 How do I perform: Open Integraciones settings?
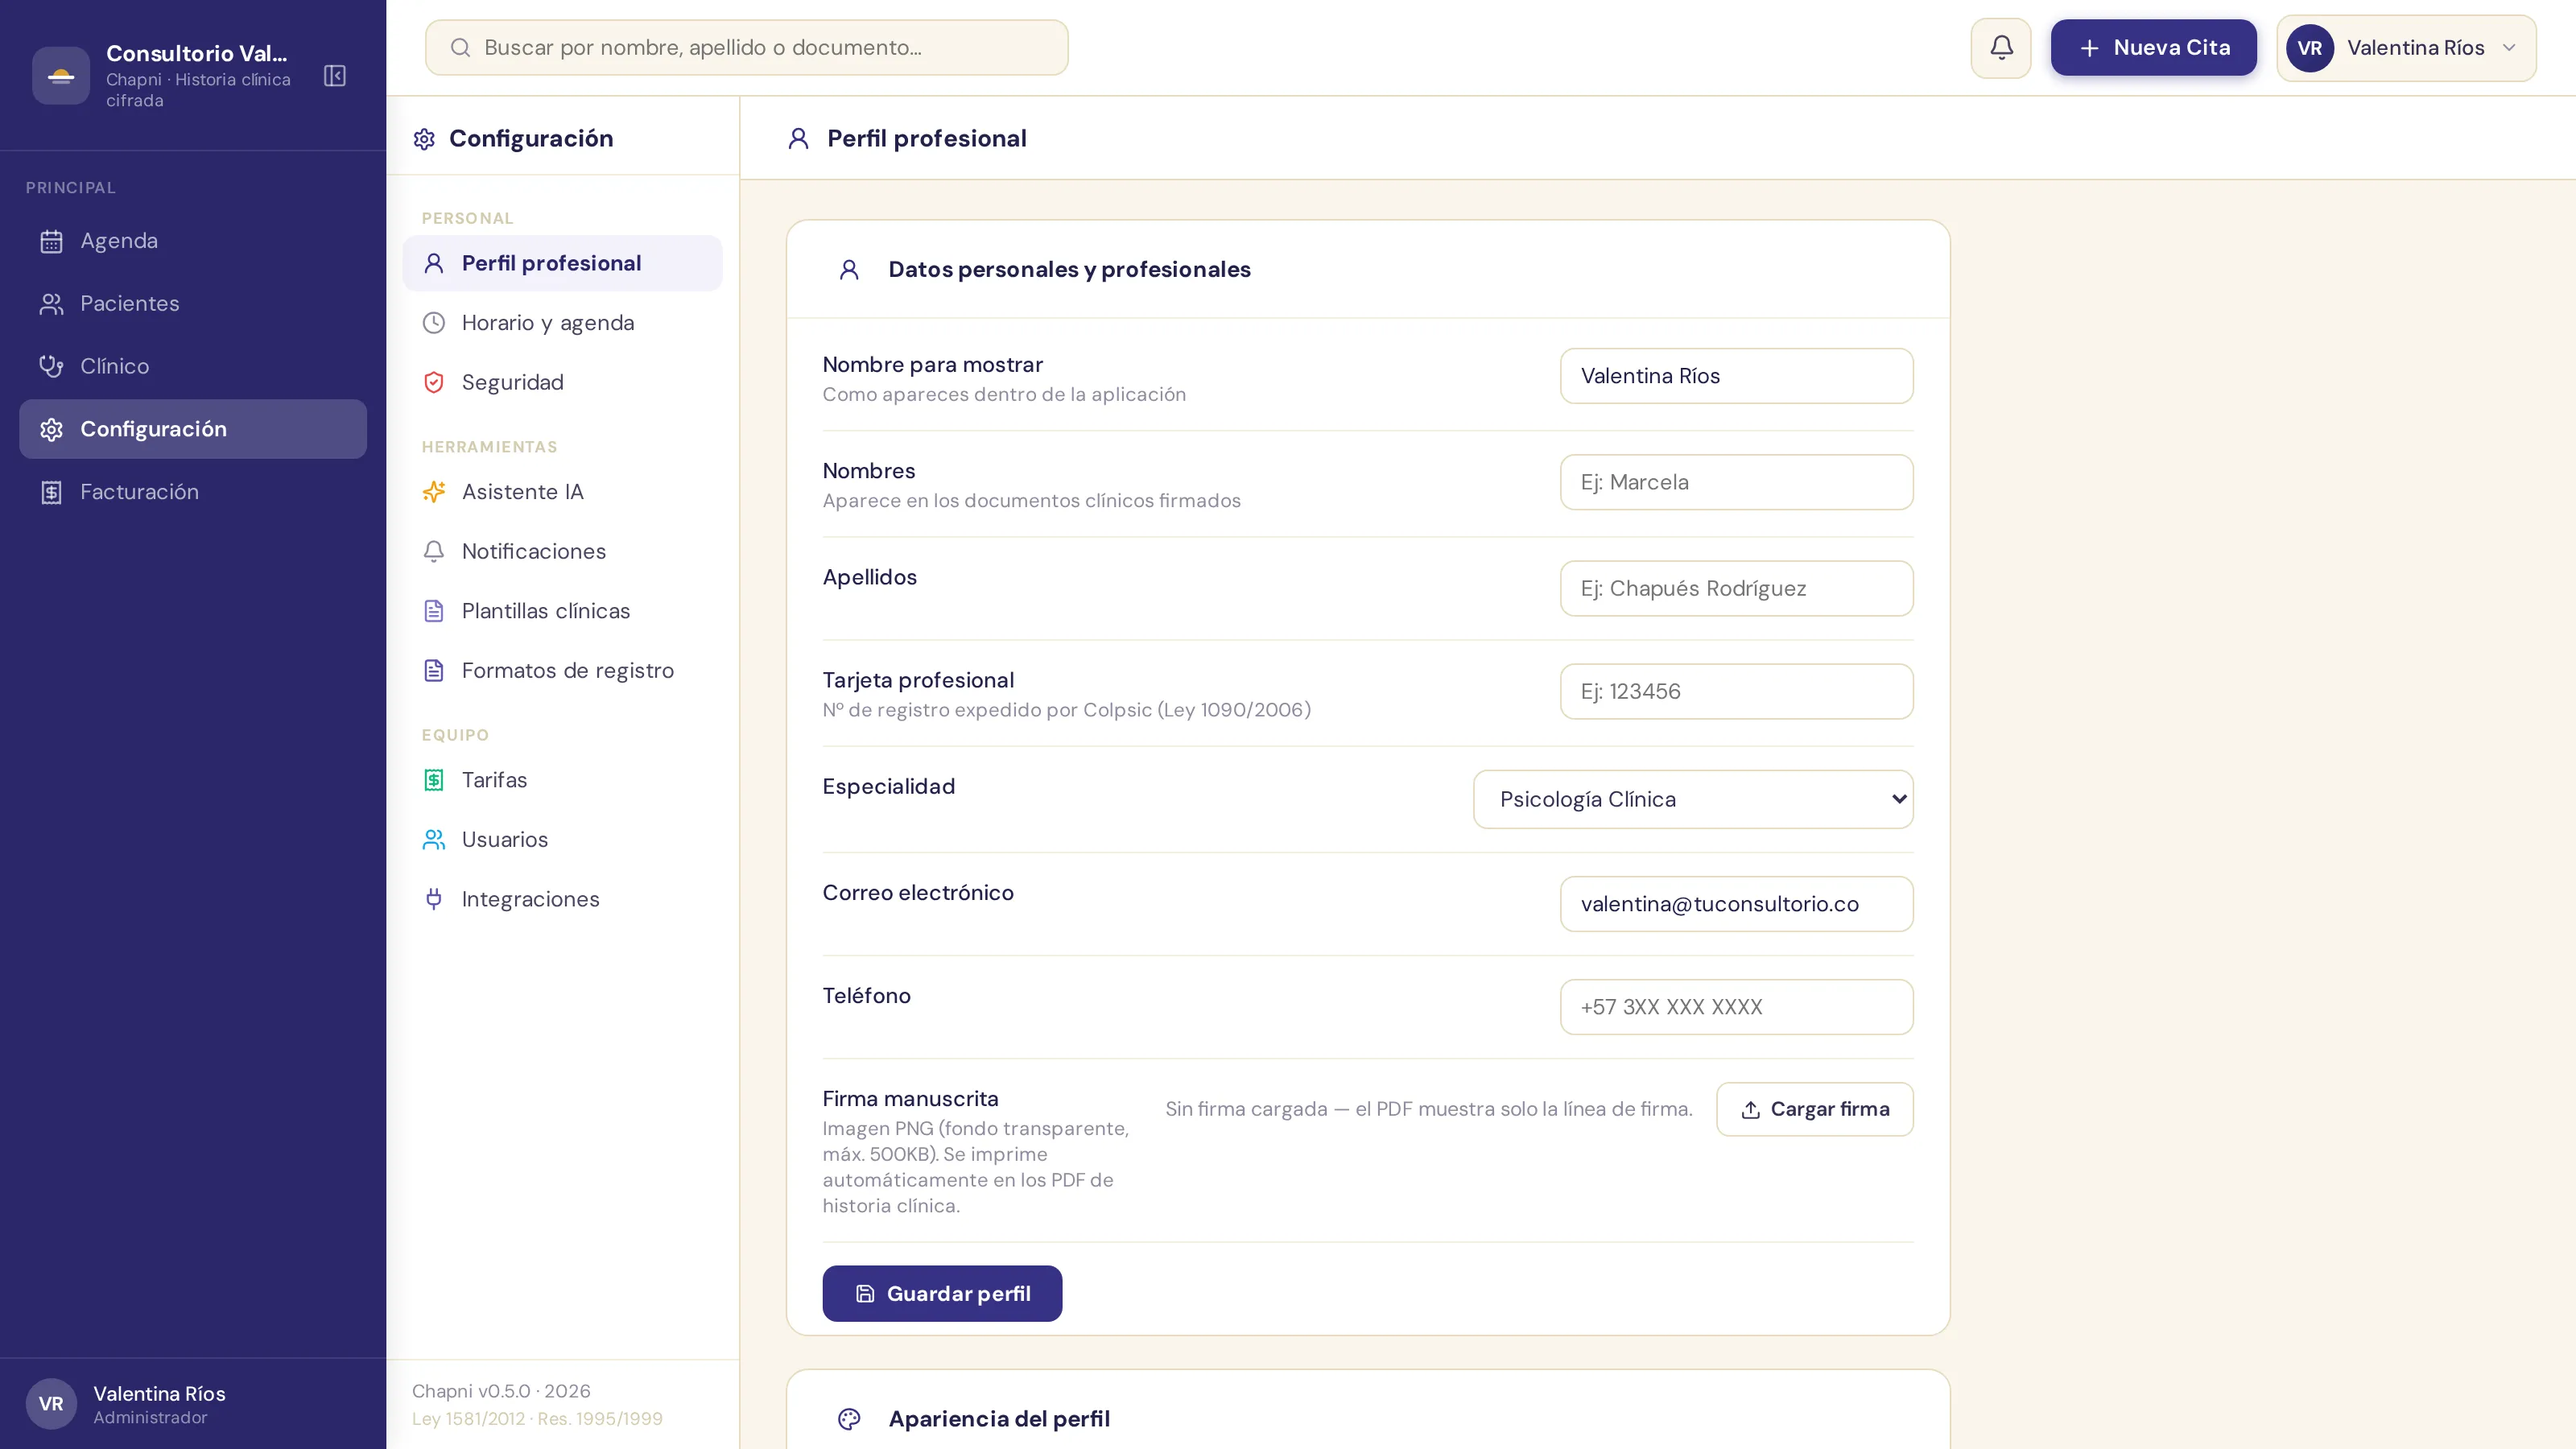tap(562, 899)
